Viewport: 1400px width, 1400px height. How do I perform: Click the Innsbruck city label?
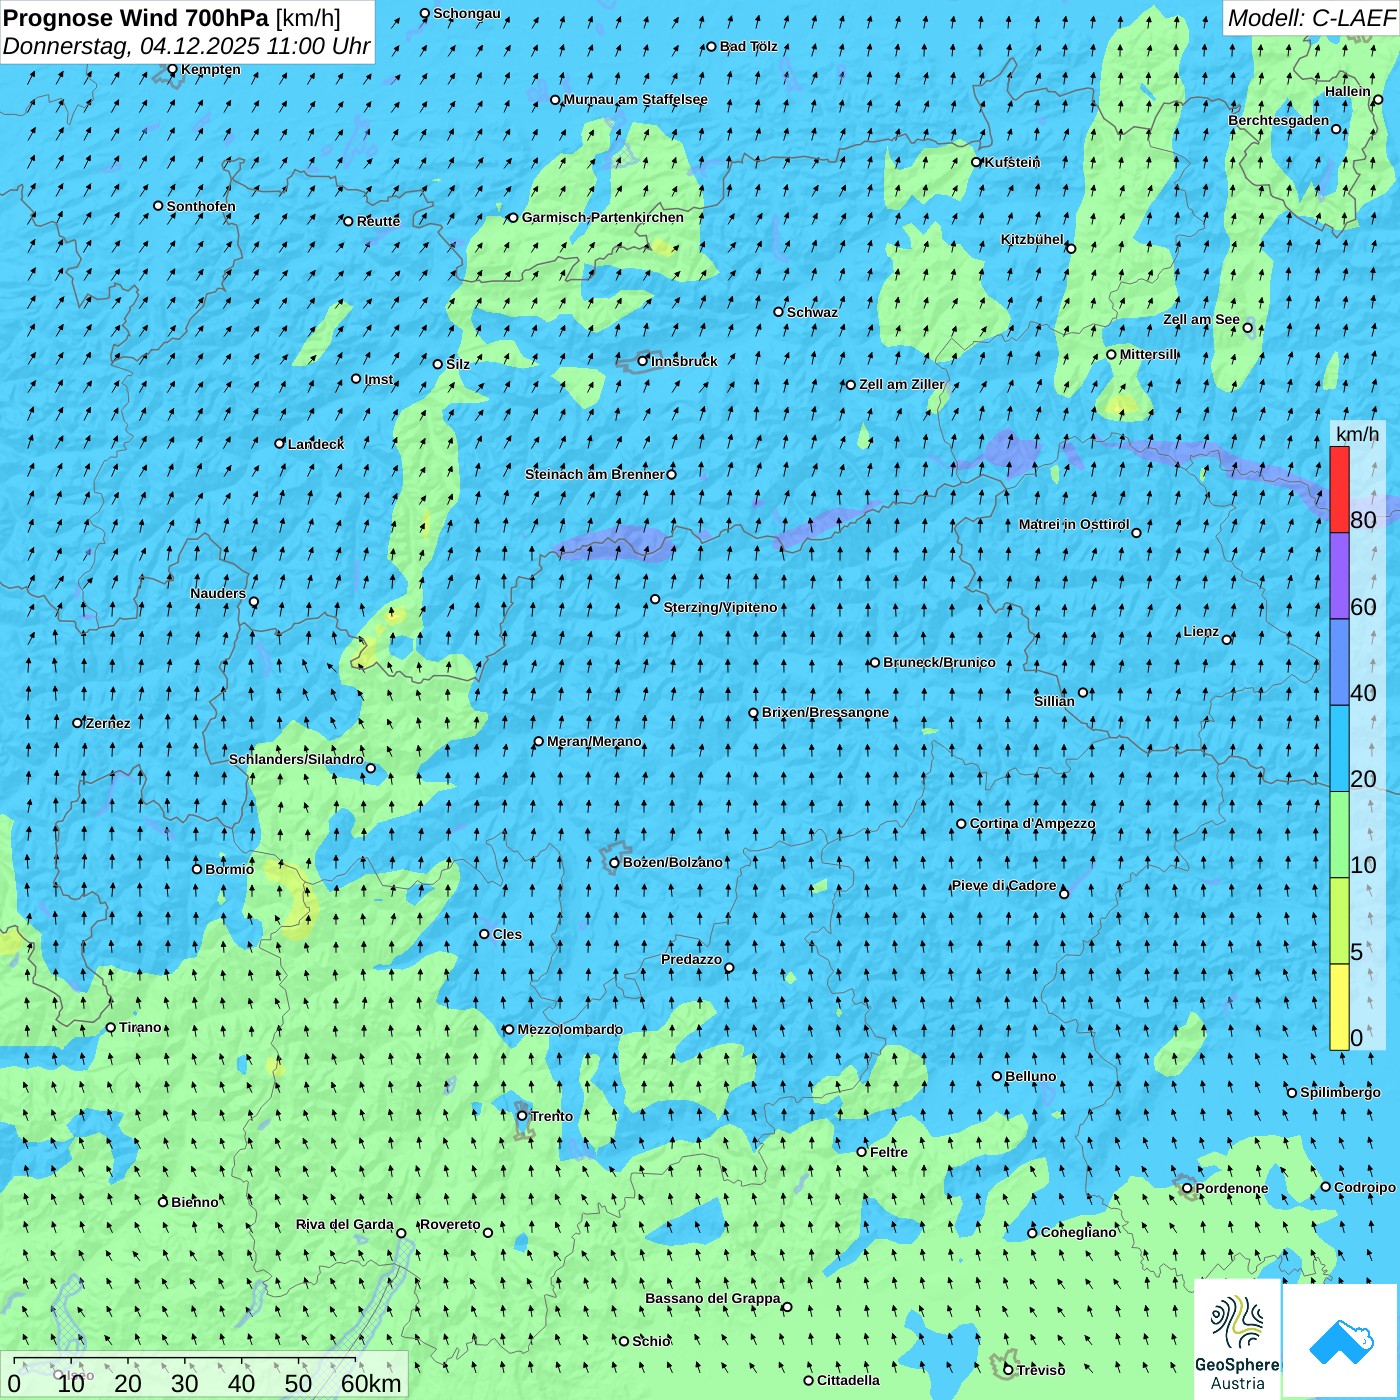684,361
